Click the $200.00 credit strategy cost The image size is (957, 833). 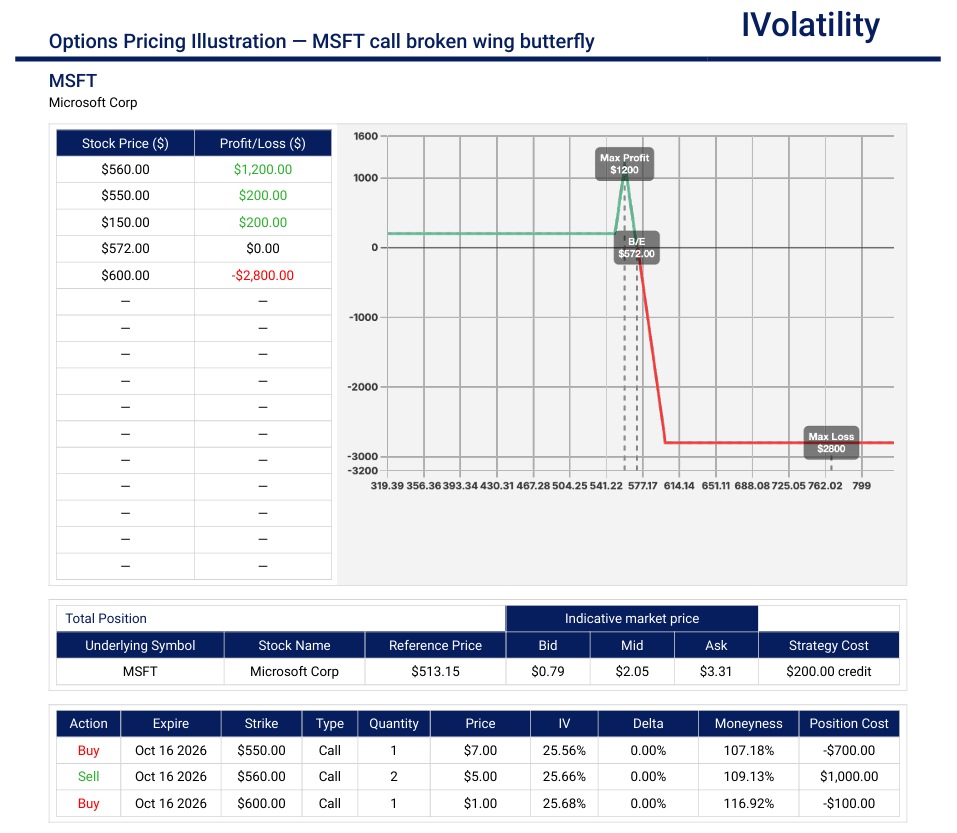click(x=828, y=671)
